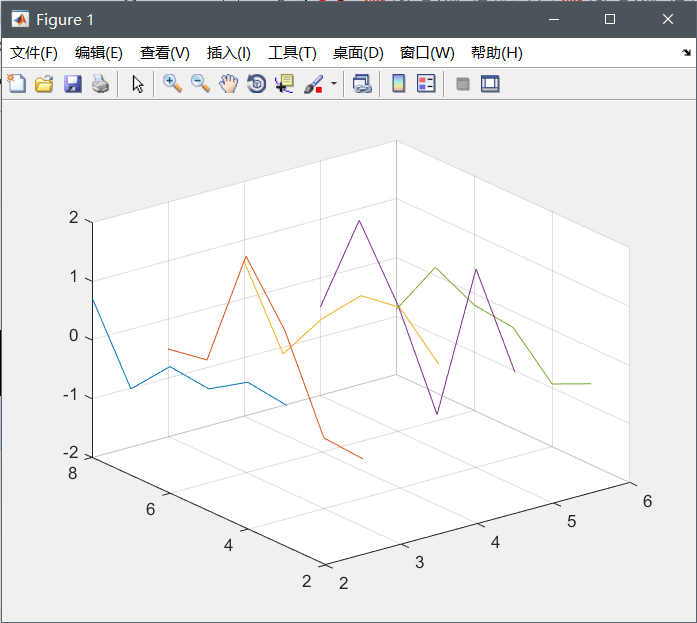Open the 窗口(W) menu

427,53
